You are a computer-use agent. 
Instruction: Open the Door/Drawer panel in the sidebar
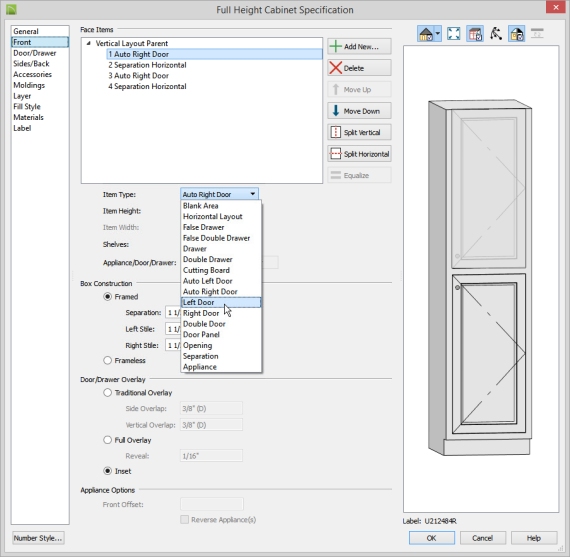(35, 53)
